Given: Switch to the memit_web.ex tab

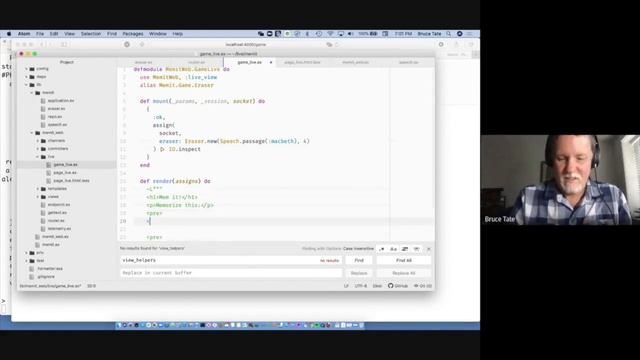Looking at the screenshot, I should pyautogui.click(x=355, y=62).
